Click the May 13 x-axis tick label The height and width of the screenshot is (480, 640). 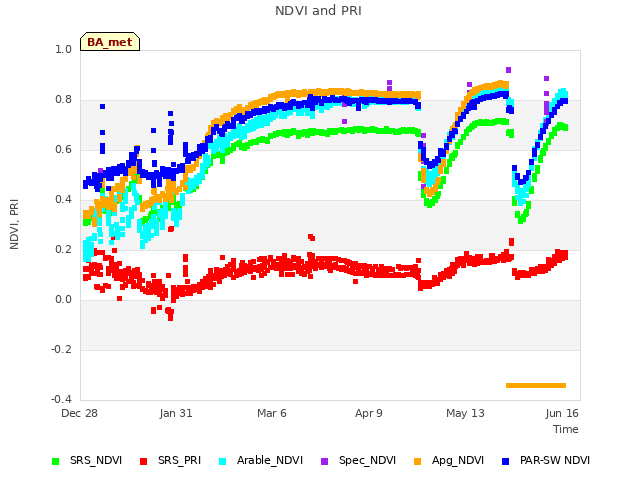click(x=465, y=413)
